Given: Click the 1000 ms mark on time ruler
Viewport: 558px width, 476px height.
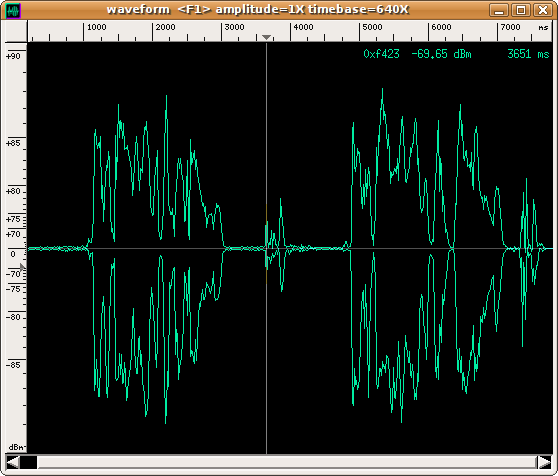Looking at the screenshot, I should point(96,27).
